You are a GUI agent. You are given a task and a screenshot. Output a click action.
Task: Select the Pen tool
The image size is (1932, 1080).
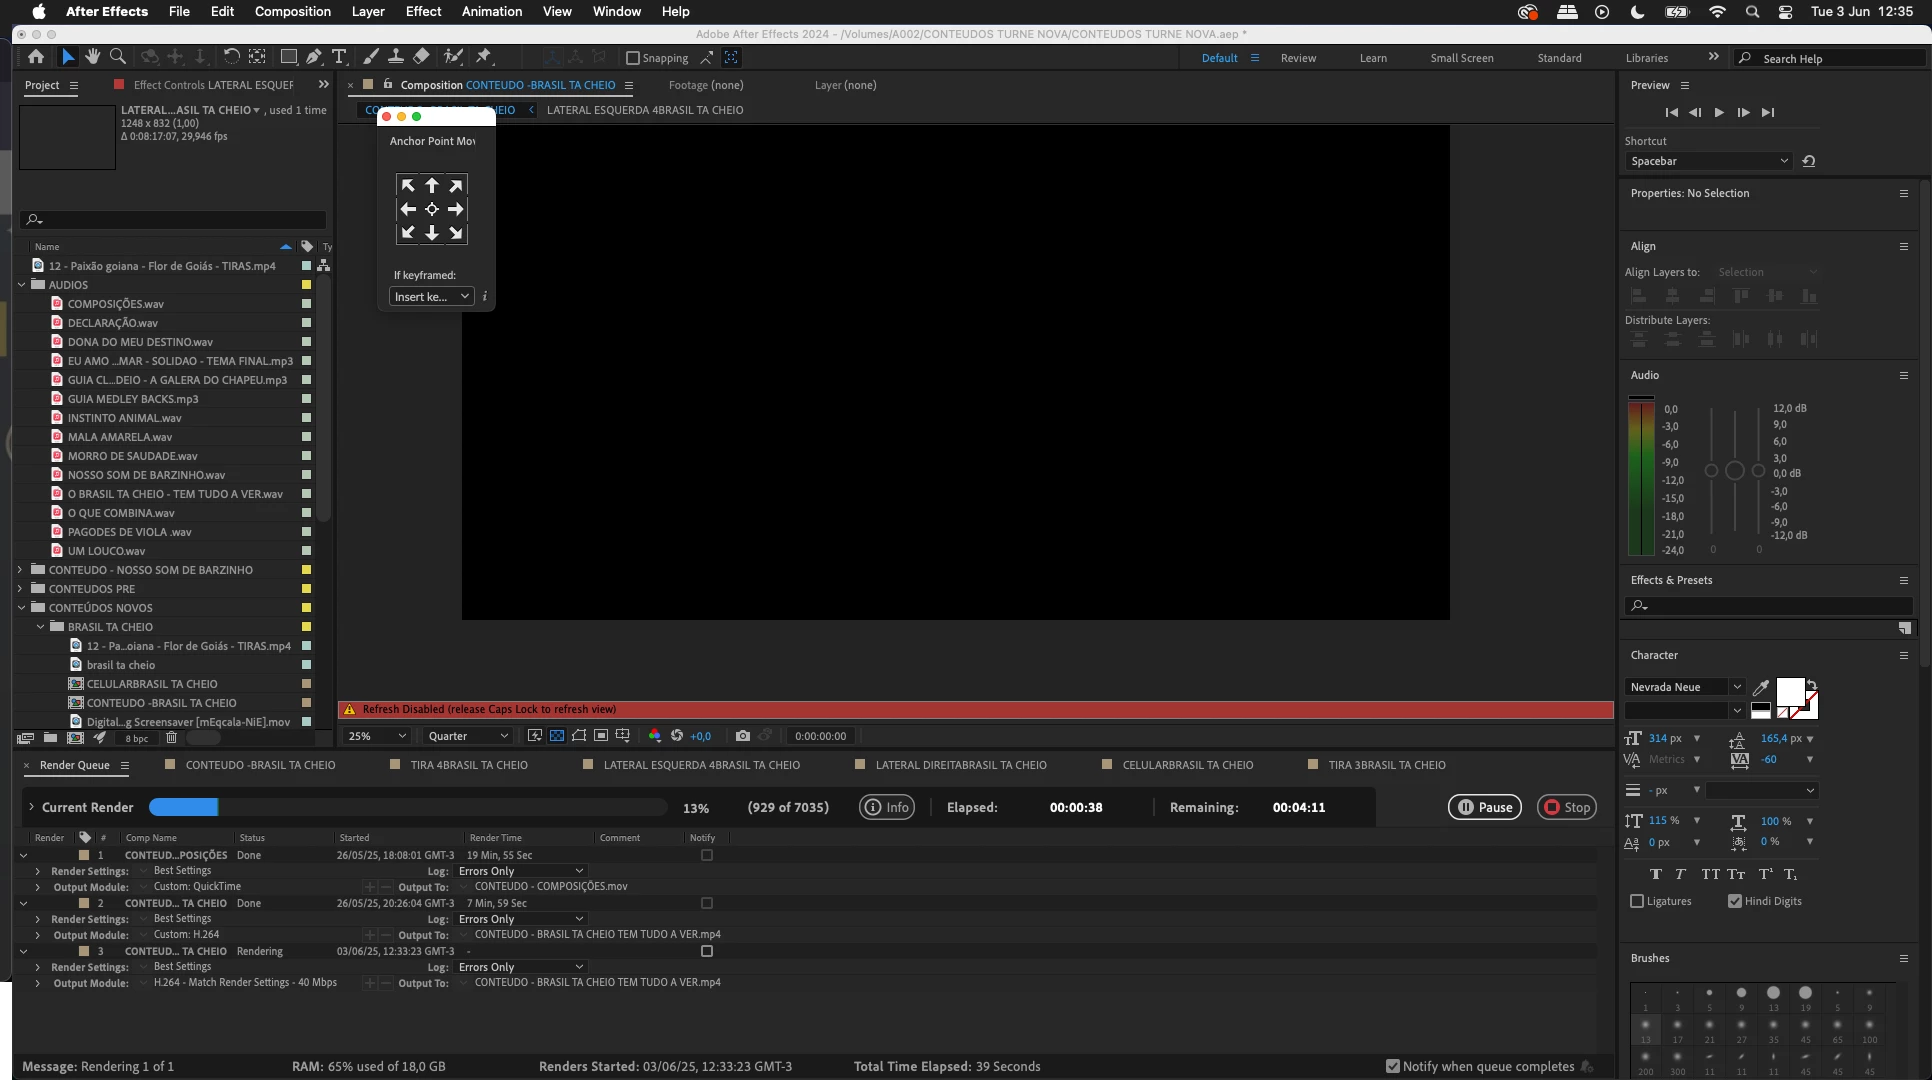pos(314,57)
